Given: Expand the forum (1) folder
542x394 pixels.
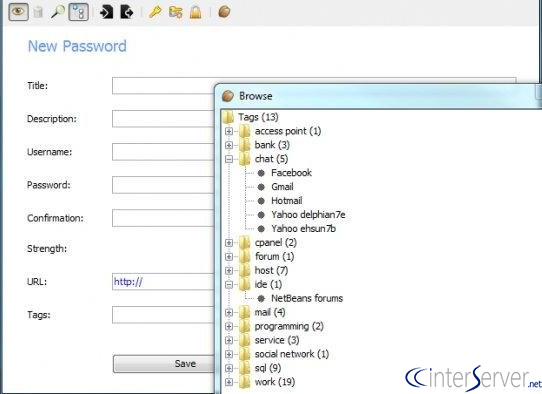Looking at the screenshot, I should point(228,256).
